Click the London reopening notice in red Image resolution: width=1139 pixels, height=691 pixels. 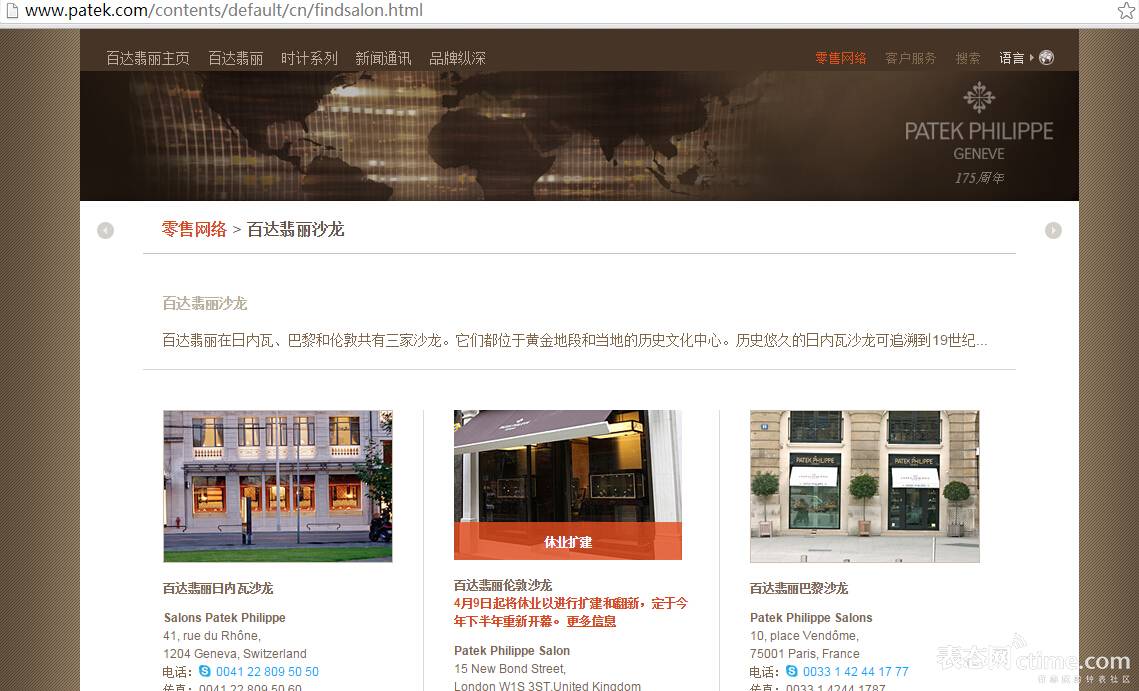(x=571, y=612)
